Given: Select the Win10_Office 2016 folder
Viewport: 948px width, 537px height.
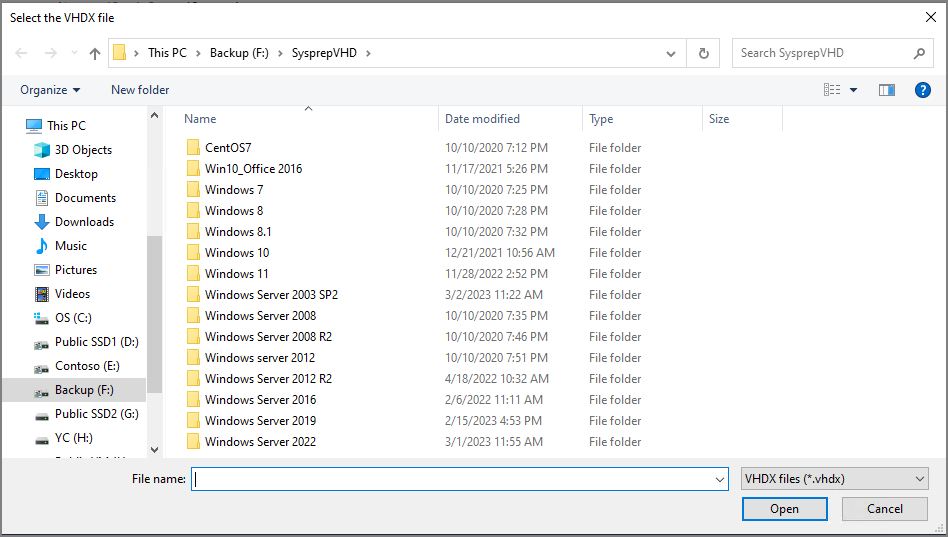Looking at the screenshot, I should tap(253, 169).
